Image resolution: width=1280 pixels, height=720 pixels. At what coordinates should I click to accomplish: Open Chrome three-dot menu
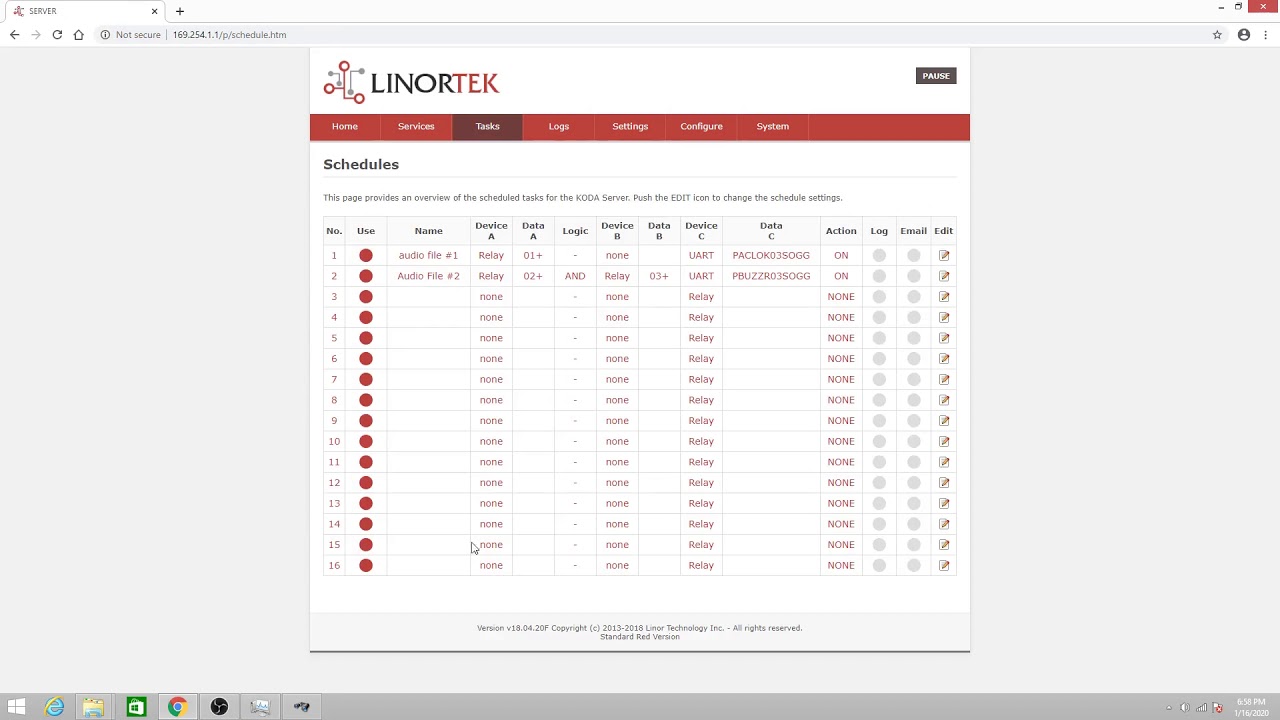point(1266,34)
